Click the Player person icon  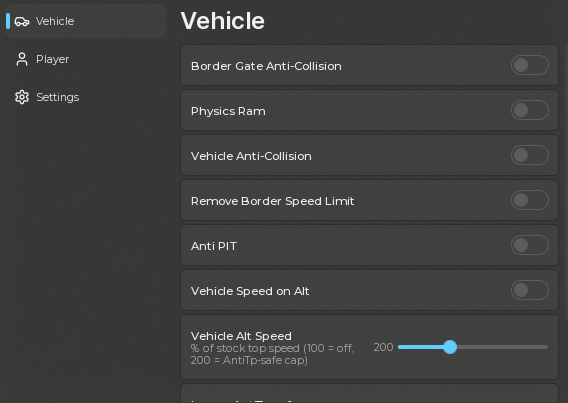click(22, 59)
